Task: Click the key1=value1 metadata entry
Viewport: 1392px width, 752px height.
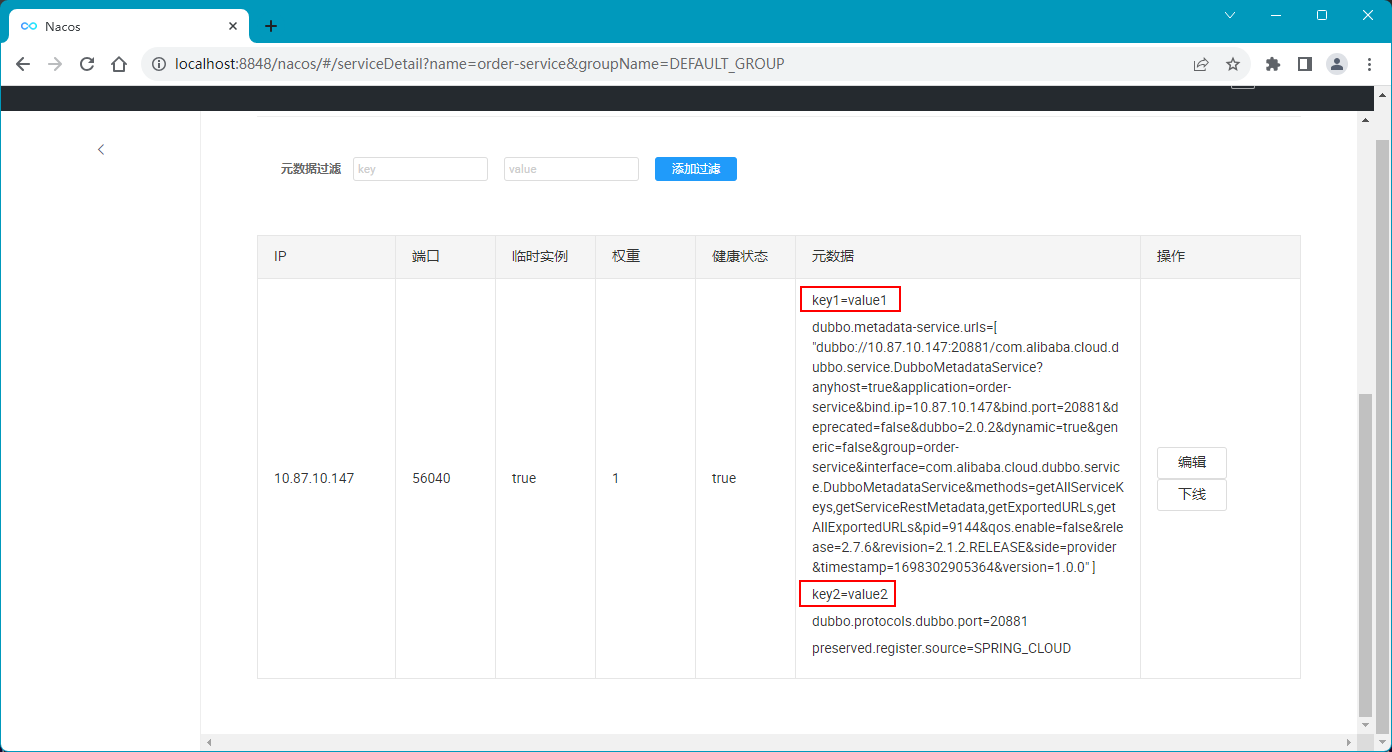Action: coord(850,300)
